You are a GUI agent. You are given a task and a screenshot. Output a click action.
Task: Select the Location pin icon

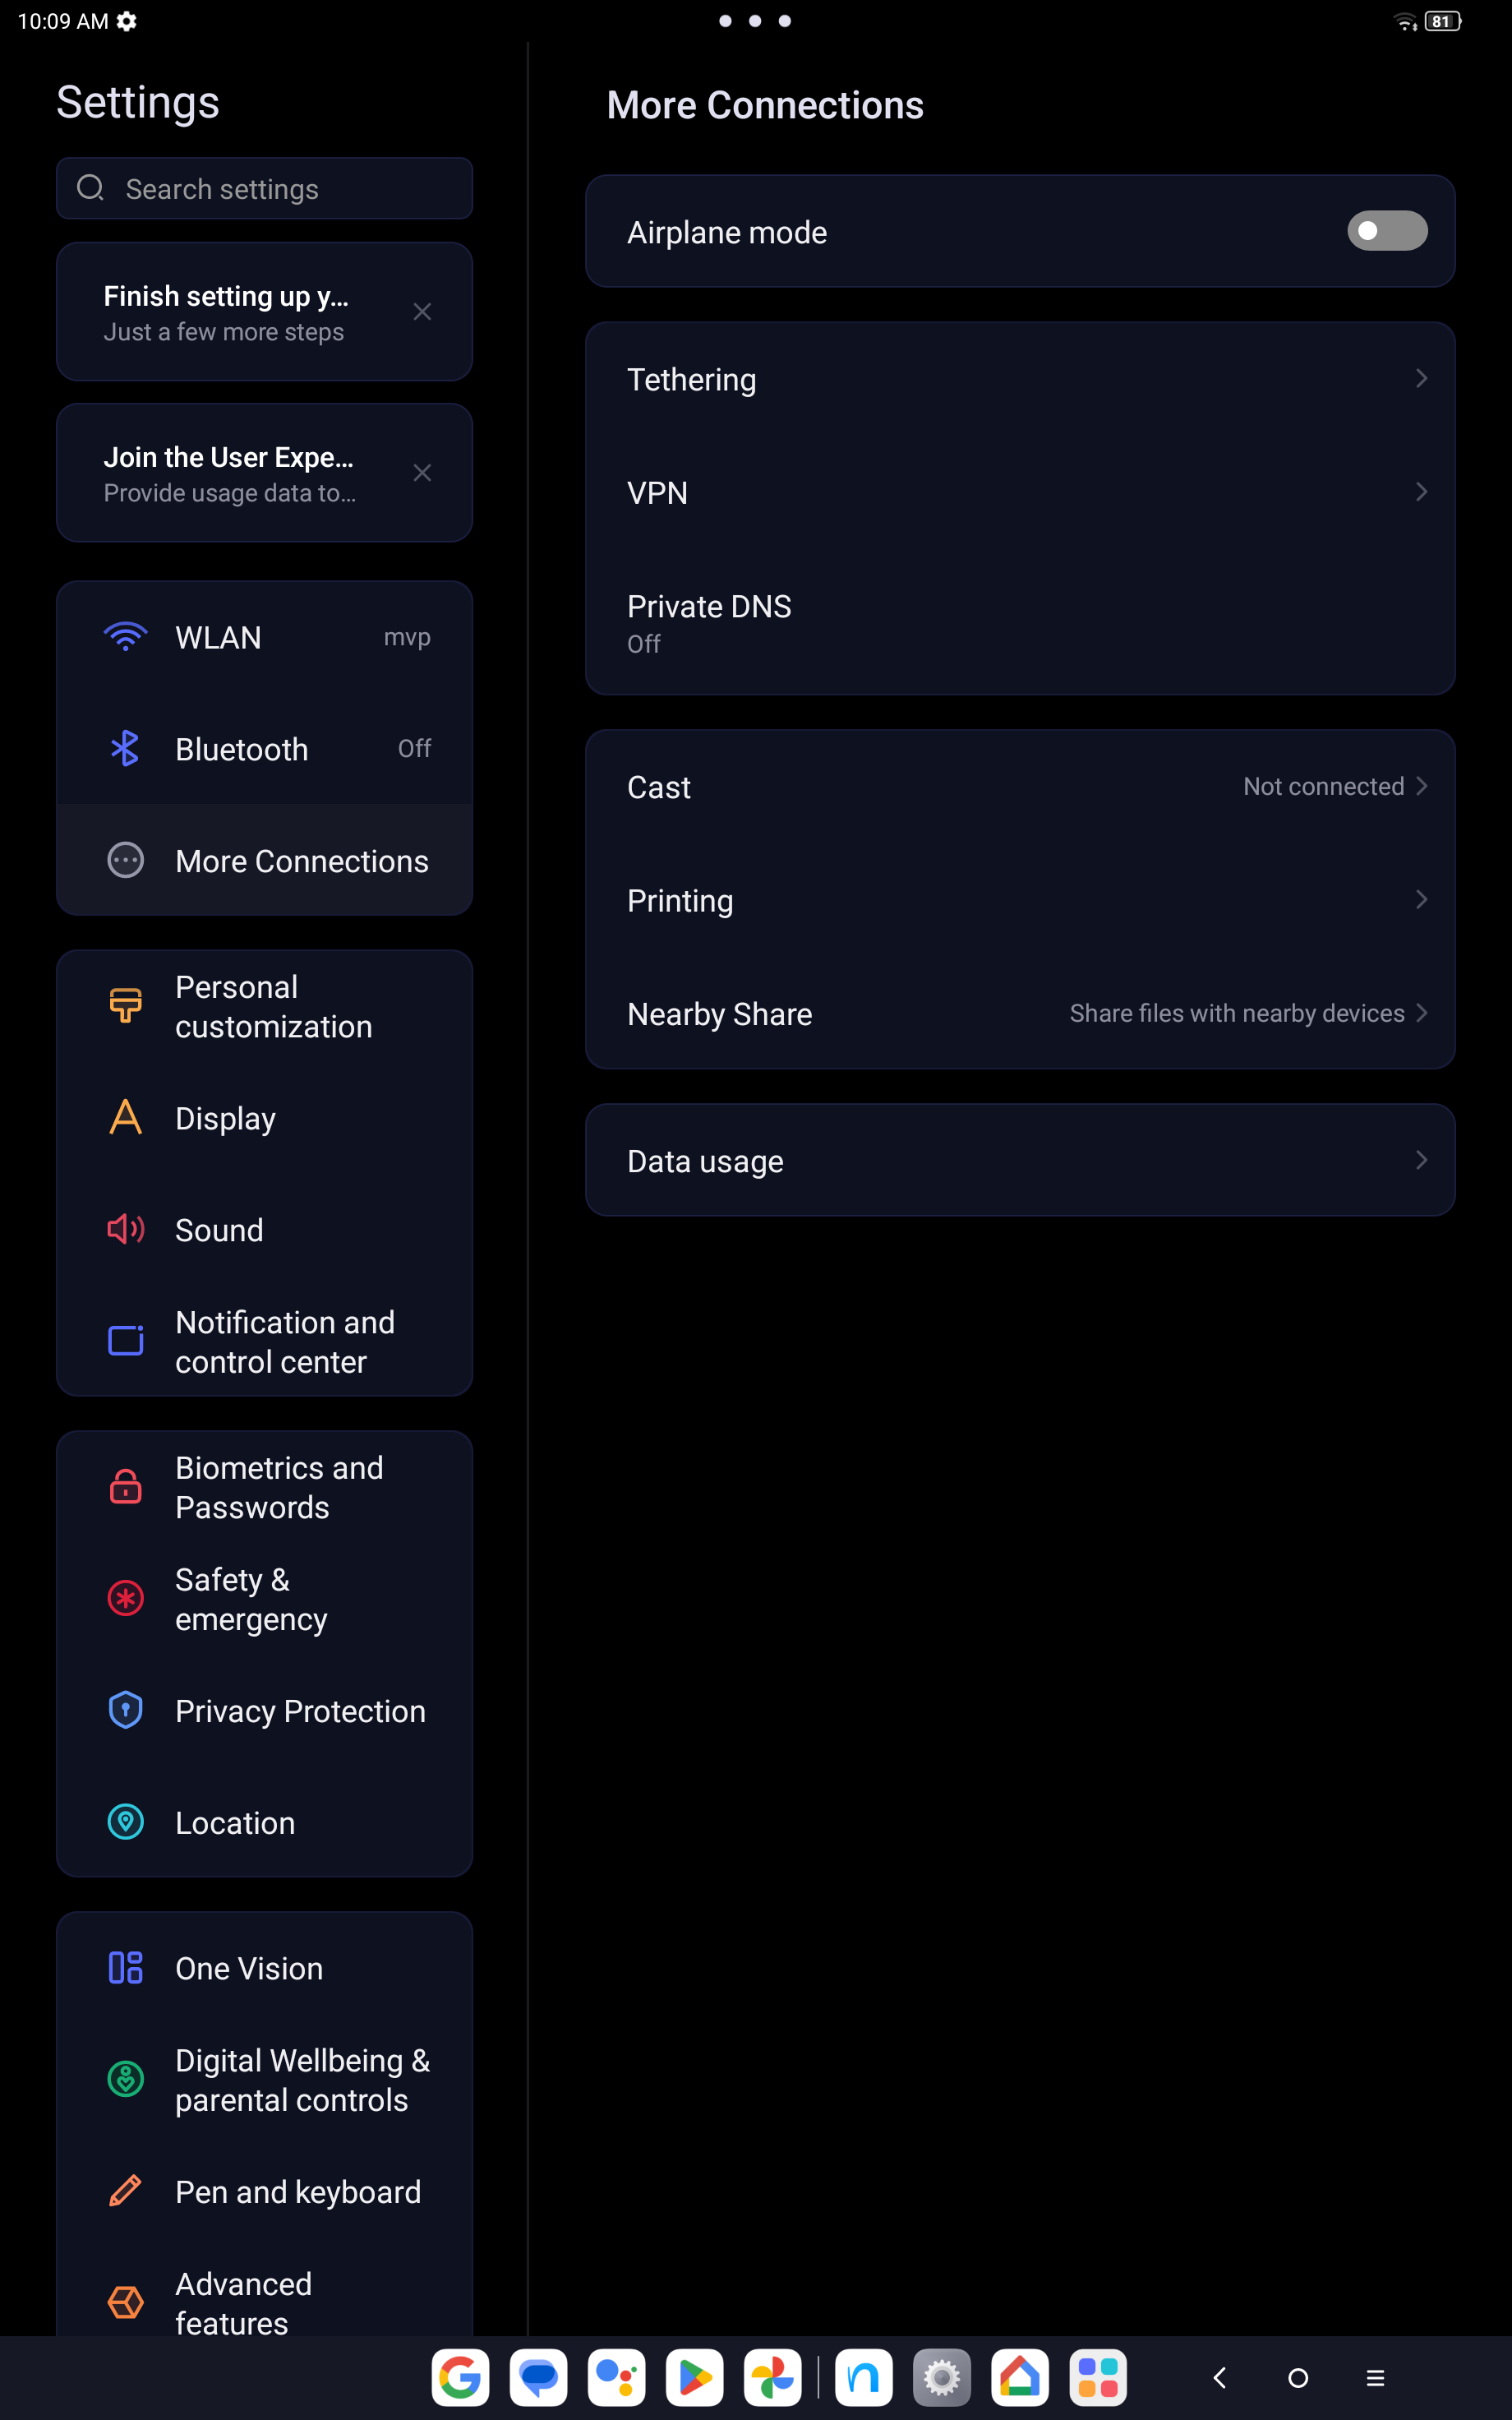coord(125,1822)
